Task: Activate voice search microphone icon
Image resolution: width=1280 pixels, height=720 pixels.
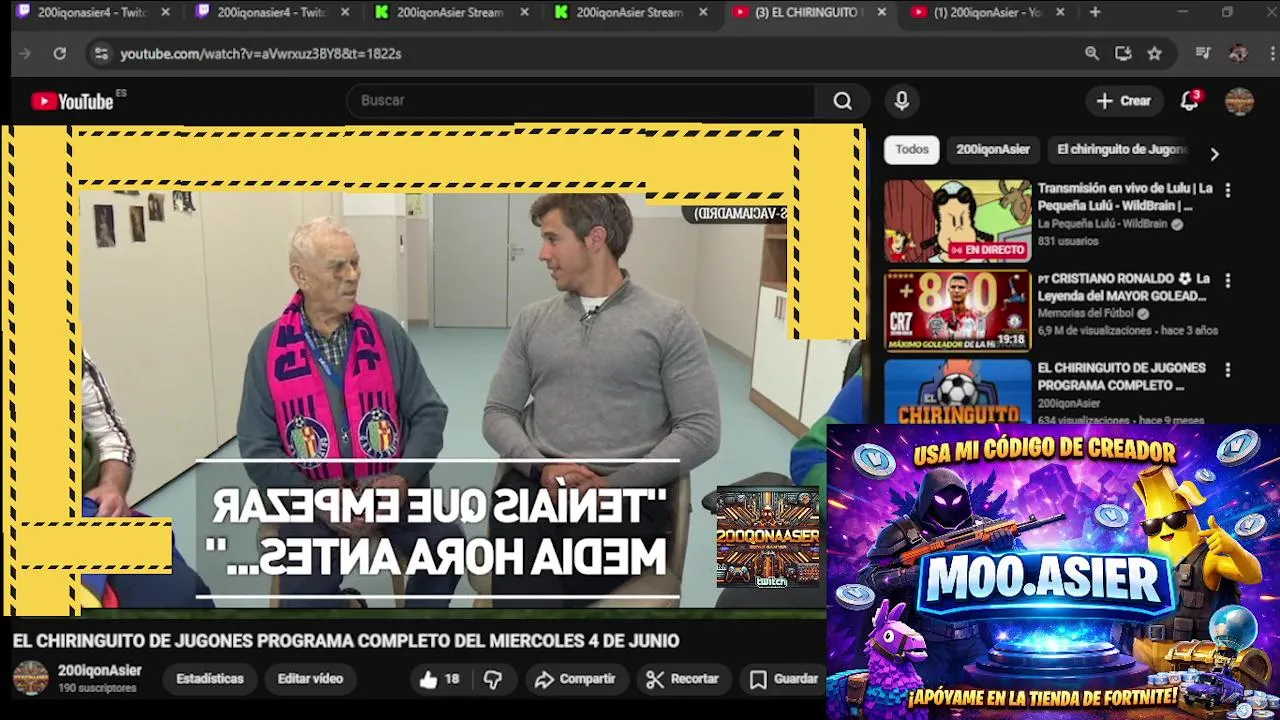Action: click(902, 101)
